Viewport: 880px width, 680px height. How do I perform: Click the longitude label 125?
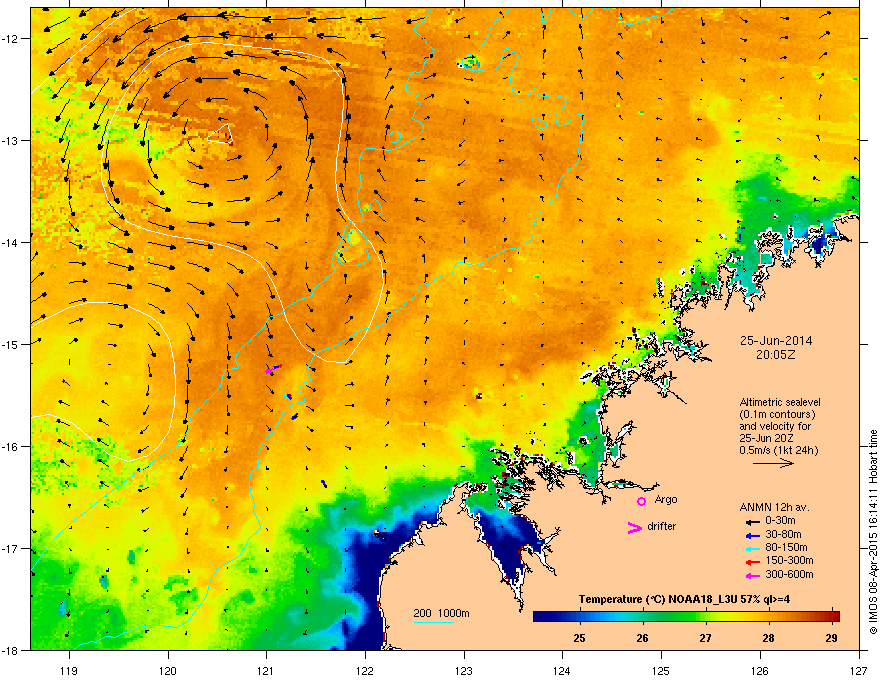[661, 671]
